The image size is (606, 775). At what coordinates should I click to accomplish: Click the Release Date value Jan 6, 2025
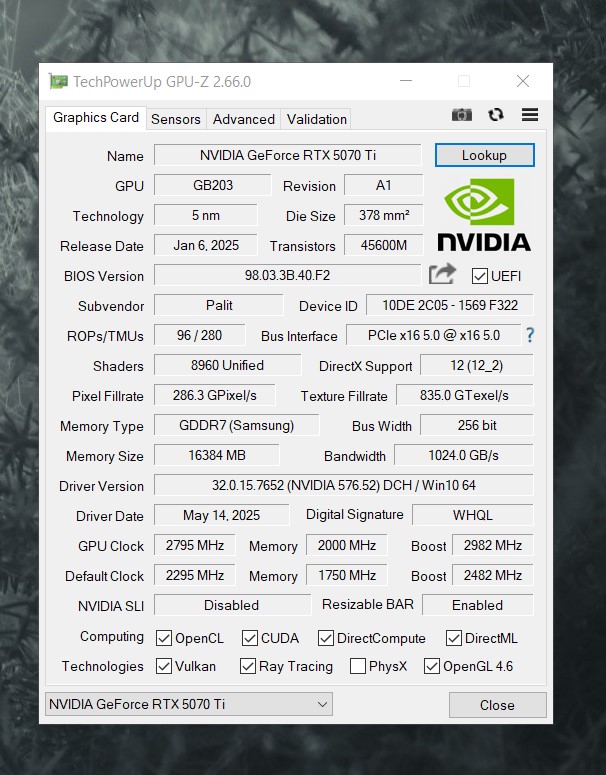click(206, 246)
